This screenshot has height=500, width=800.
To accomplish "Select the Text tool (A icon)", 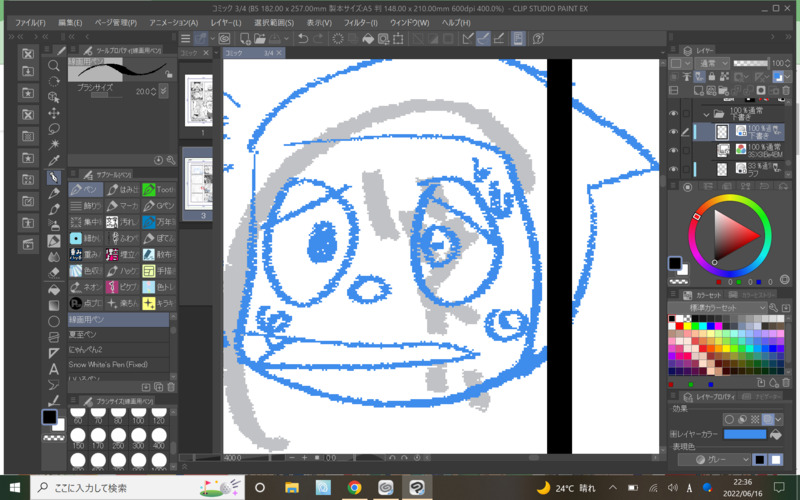I will click(x=54, y=369).
